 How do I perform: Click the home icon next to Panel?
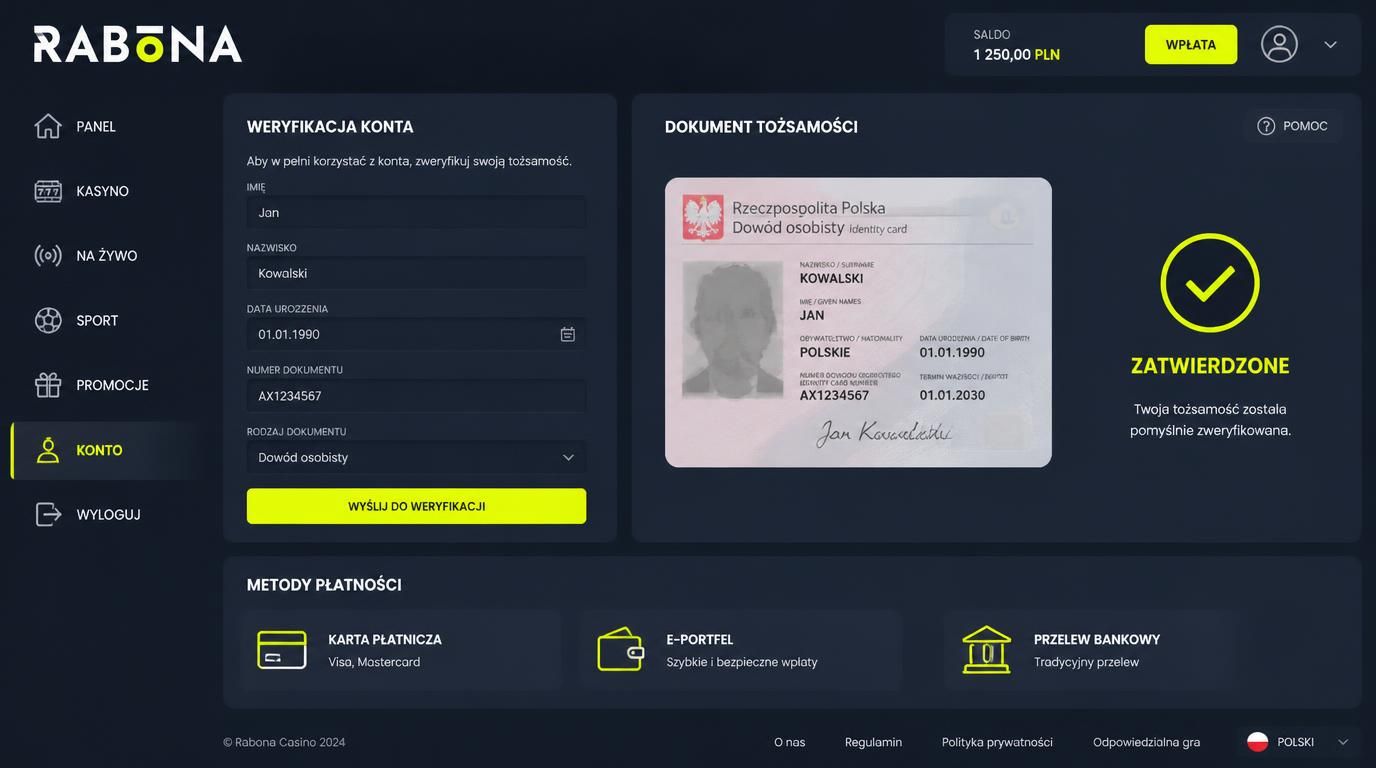[48, 126]
